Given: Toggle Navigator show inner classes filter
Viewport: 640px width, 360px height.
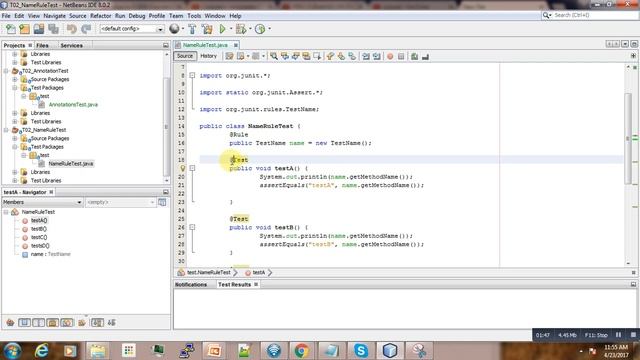Looking at the screenshot, I should coord(67,323).
